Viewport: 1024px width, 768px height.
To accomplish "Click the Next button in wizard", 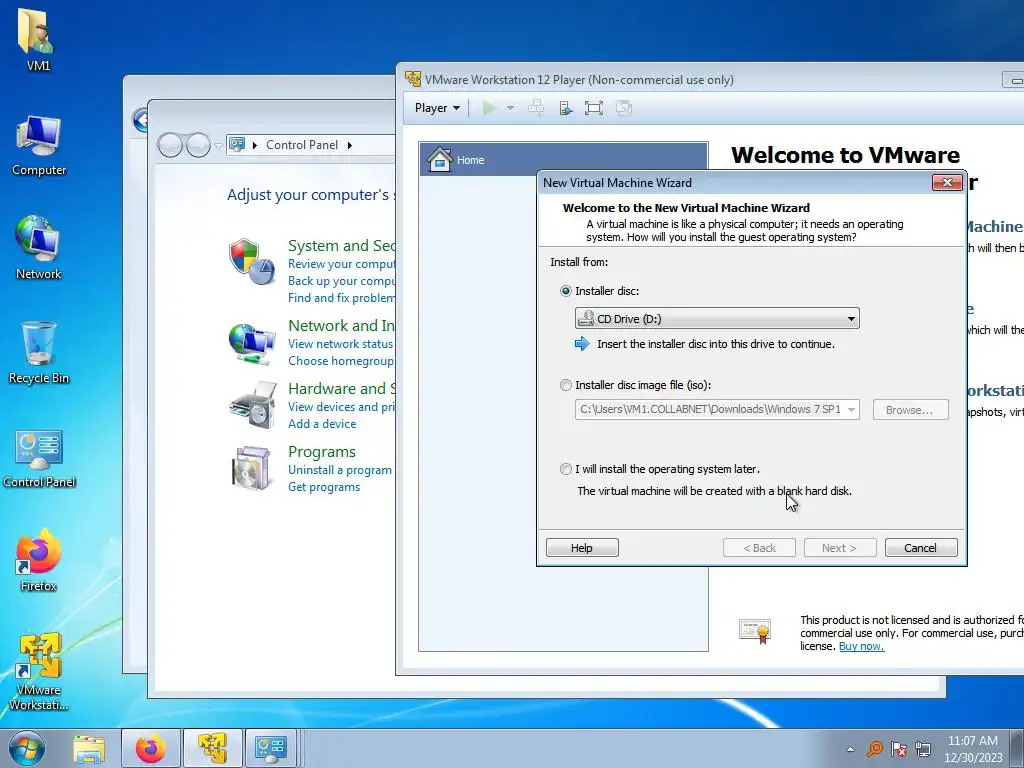I will (840, 548).
